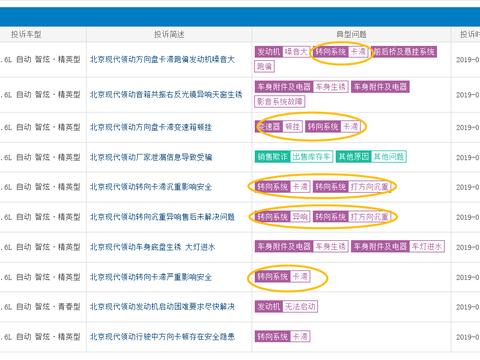
Task: Open complaint 北京现代领动厂家泄漏信息导致受骗
Action: (x=151, y=157)
